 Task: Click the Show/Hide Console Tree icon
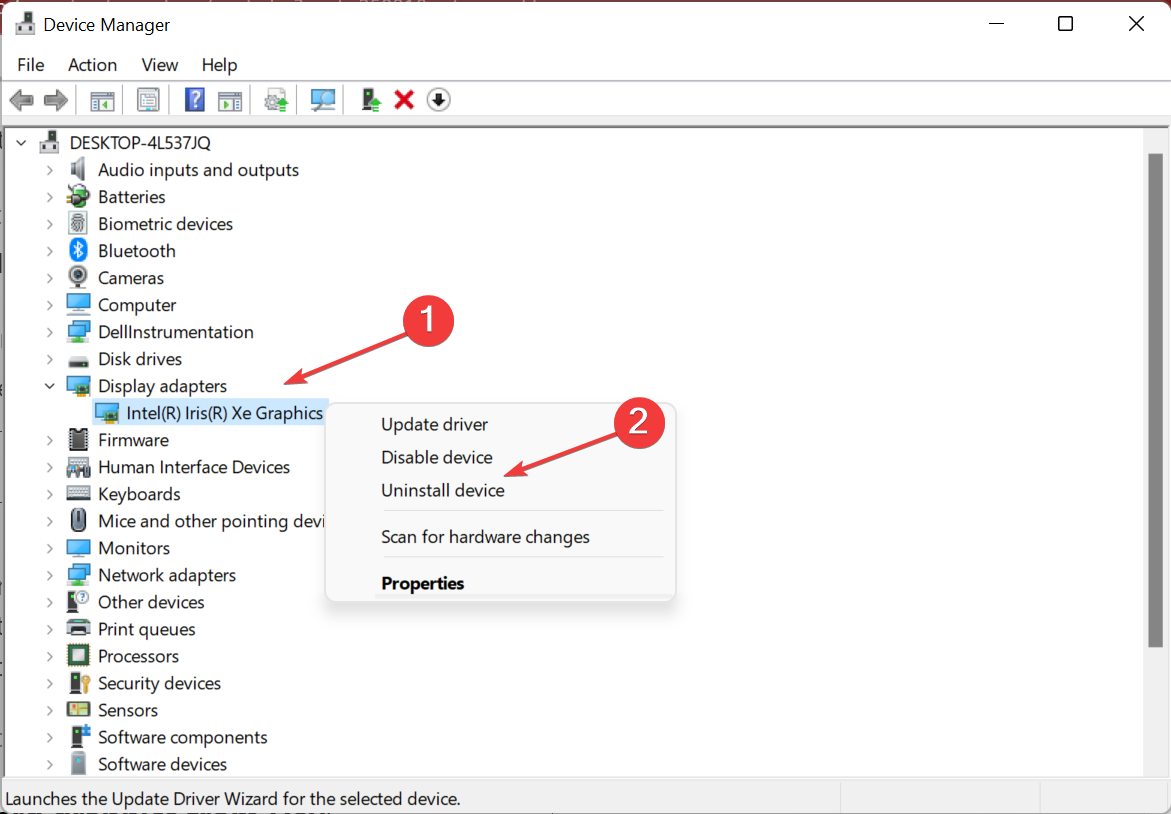tap(102, 100)
